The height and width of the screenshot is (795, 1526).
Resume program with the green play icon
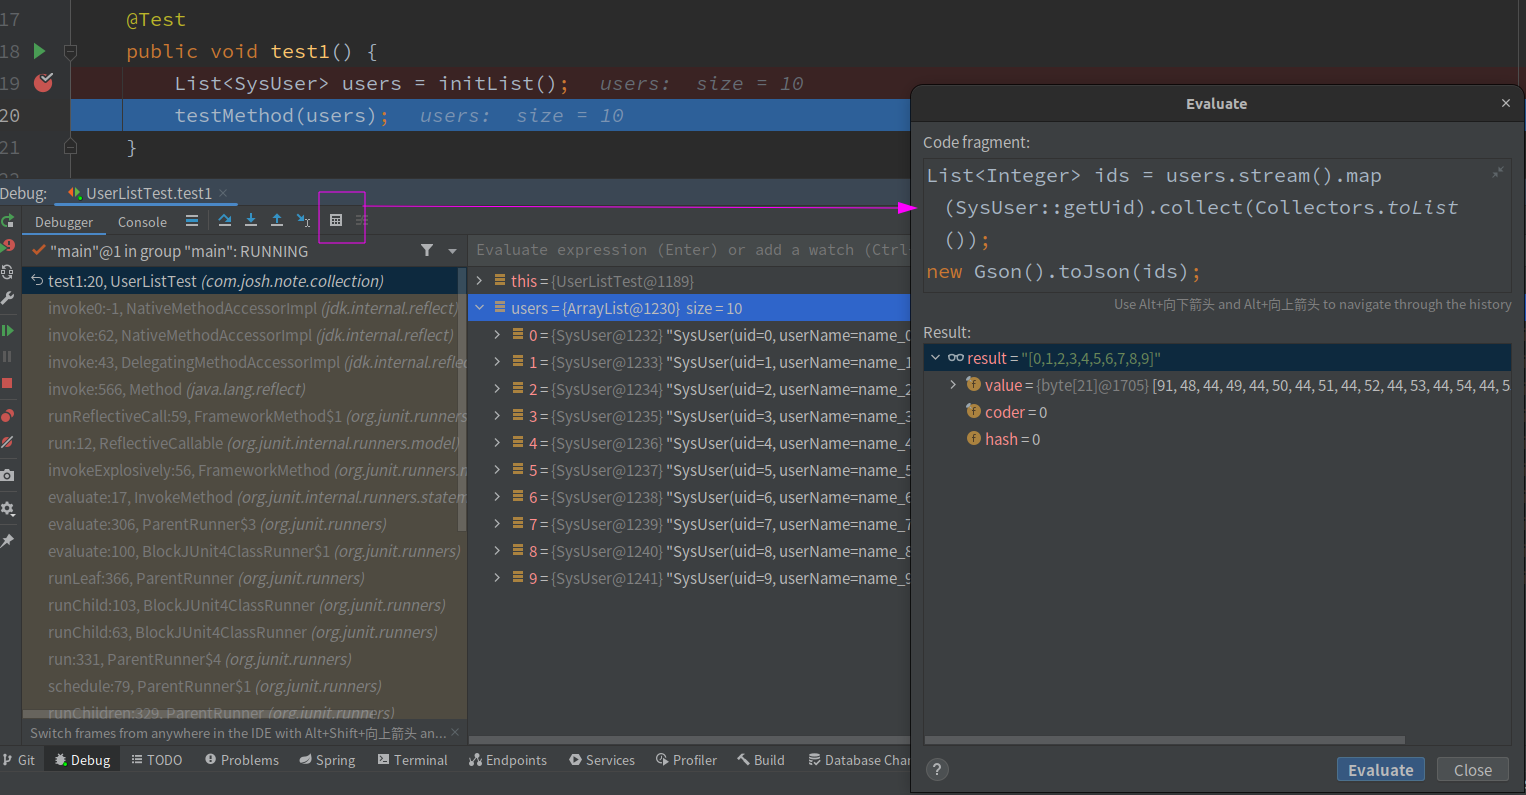pos(7,330)
